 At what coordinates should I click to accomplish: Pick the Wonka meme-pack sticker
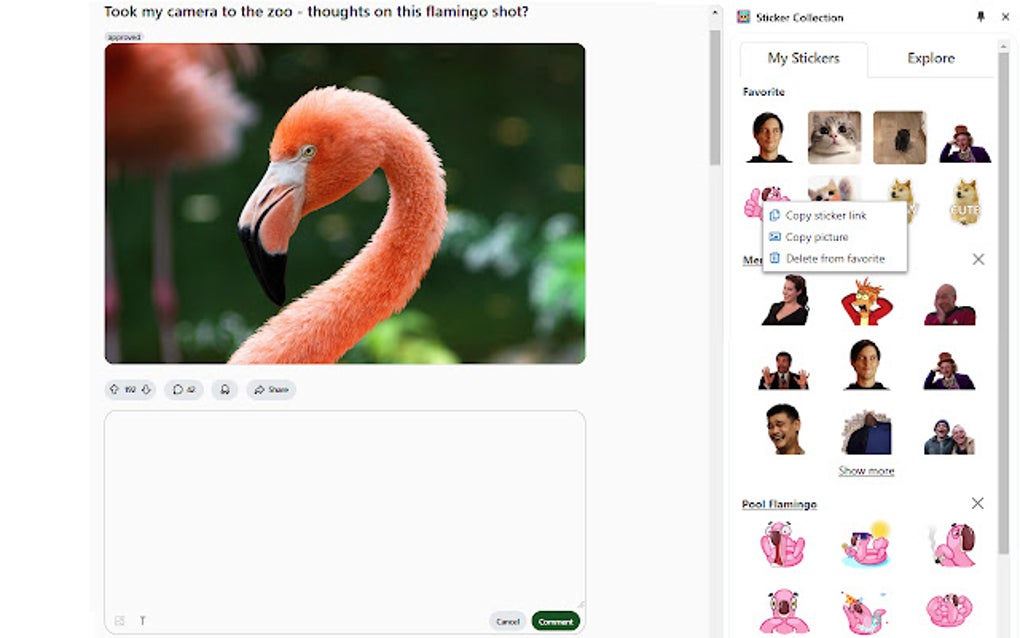coord(949,370)
